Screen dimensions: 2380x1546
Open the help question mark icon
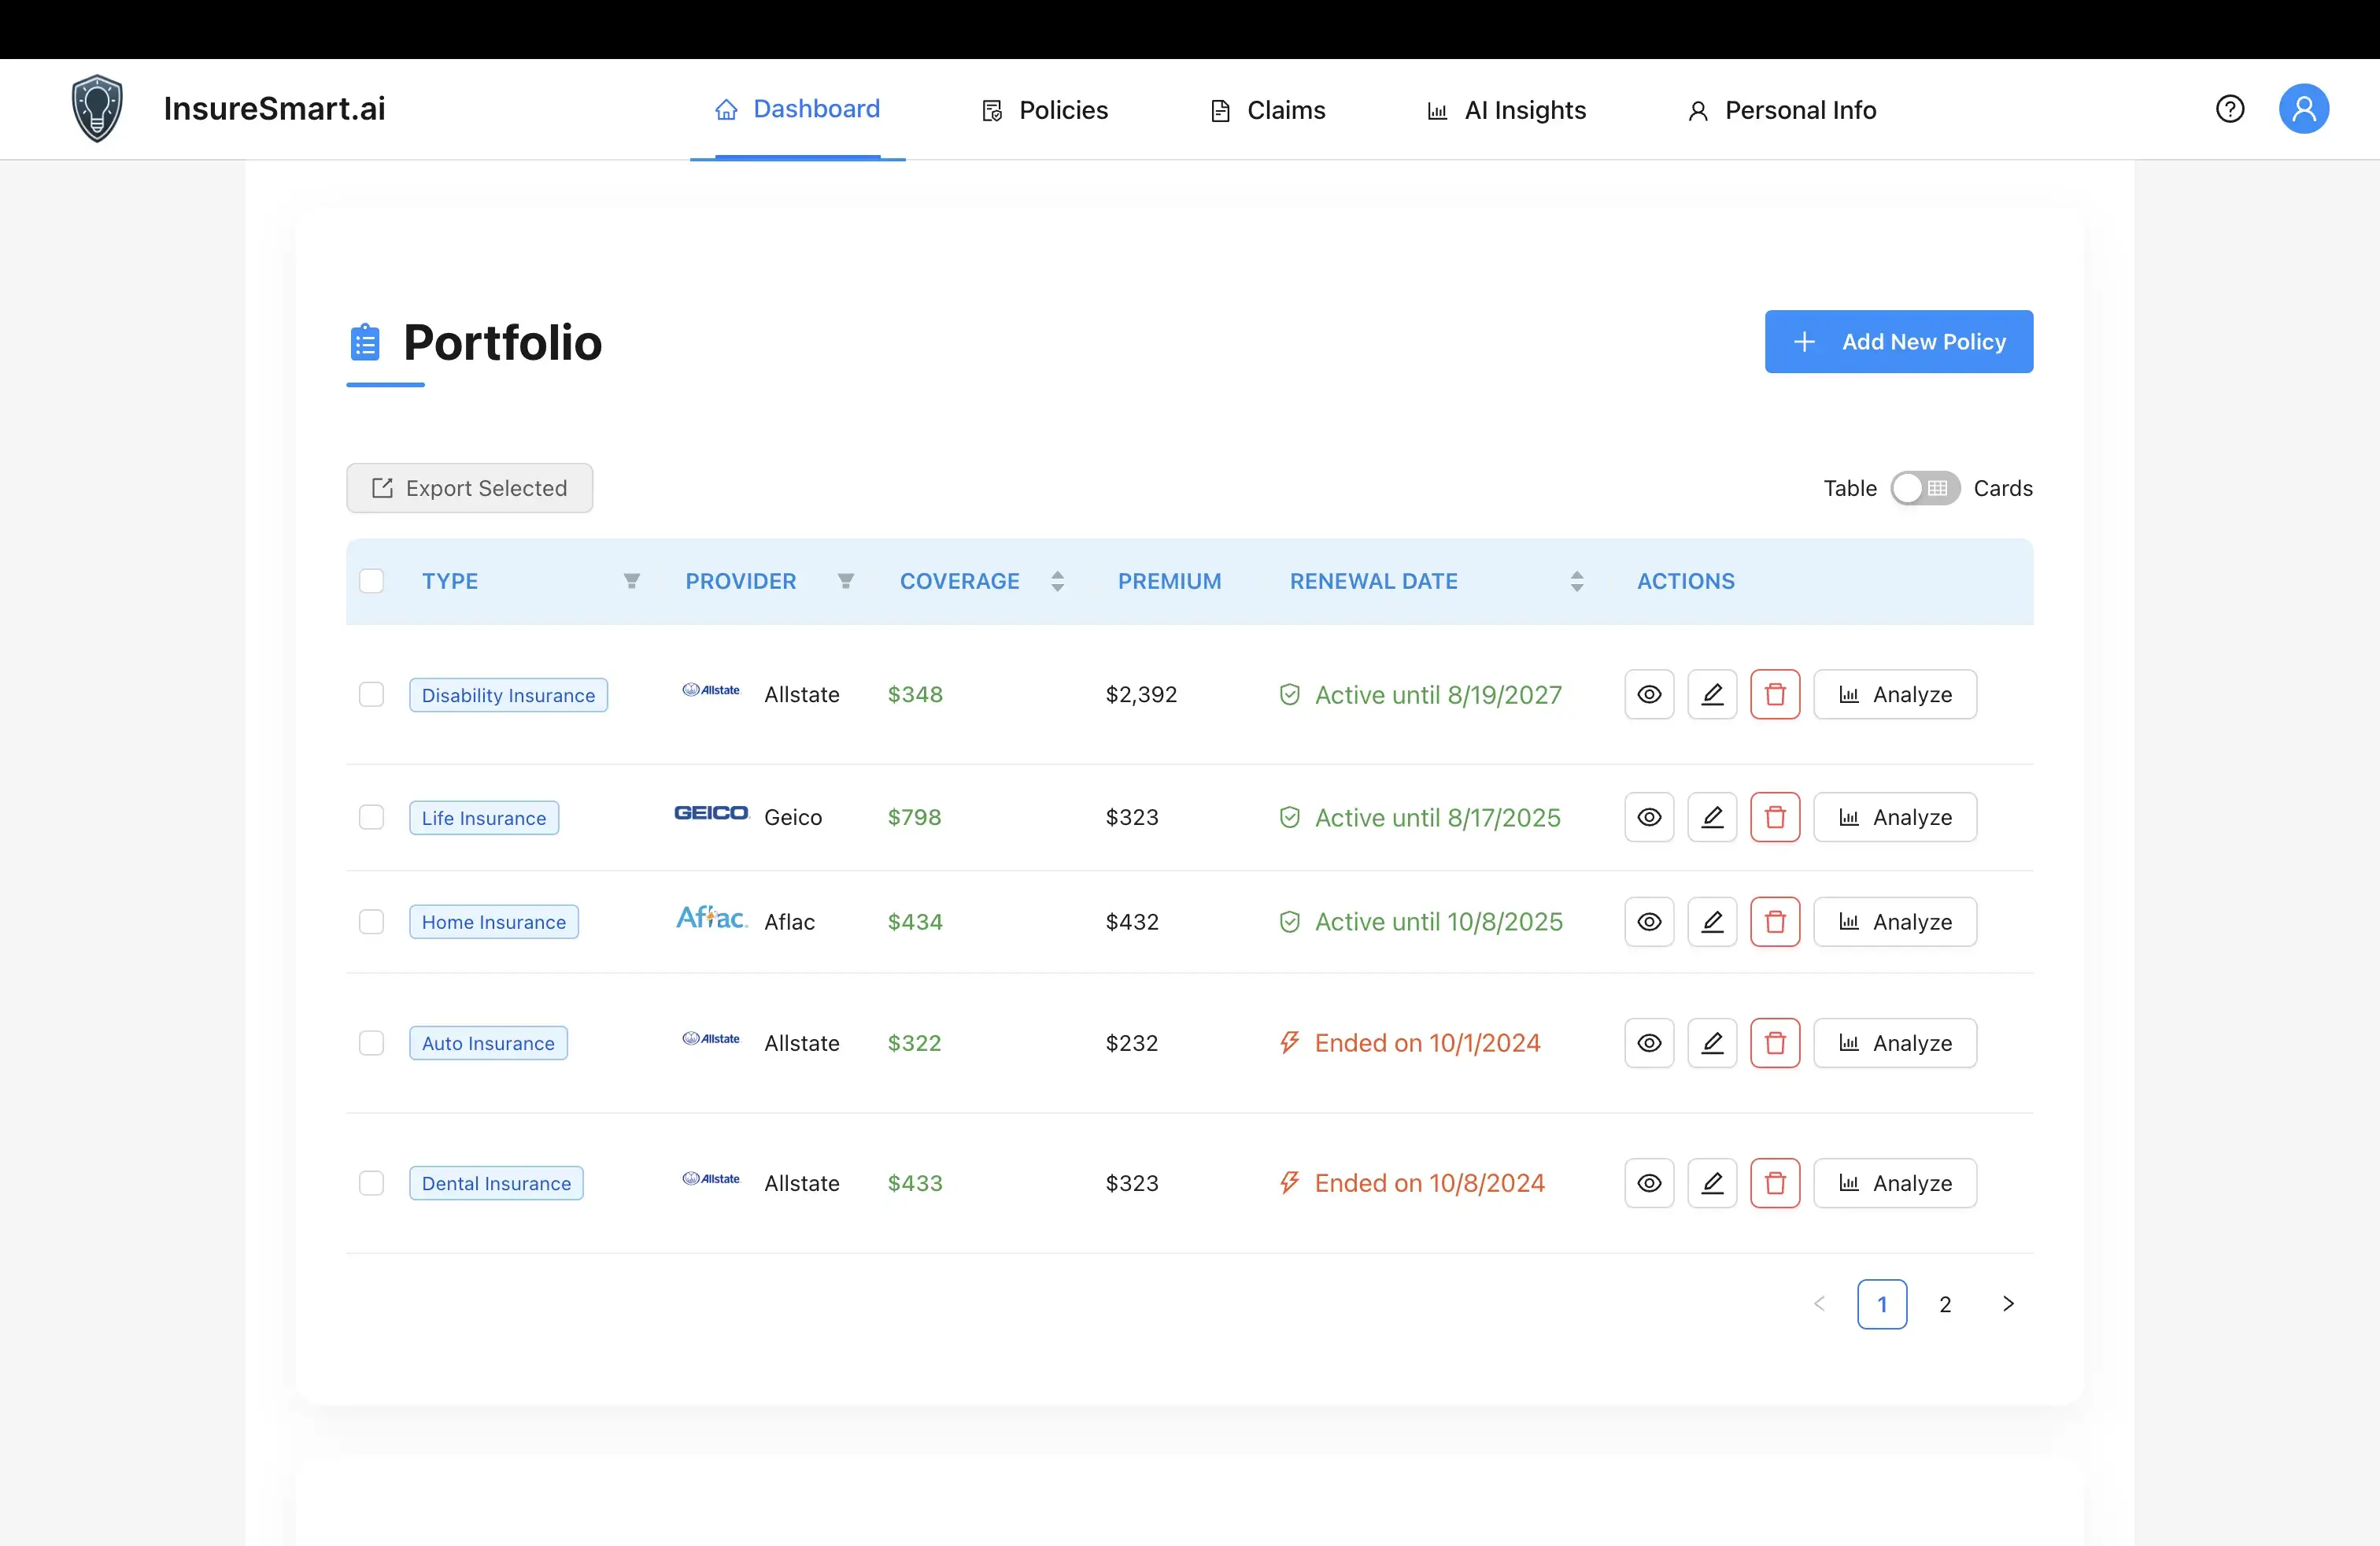coord(2231,108)
